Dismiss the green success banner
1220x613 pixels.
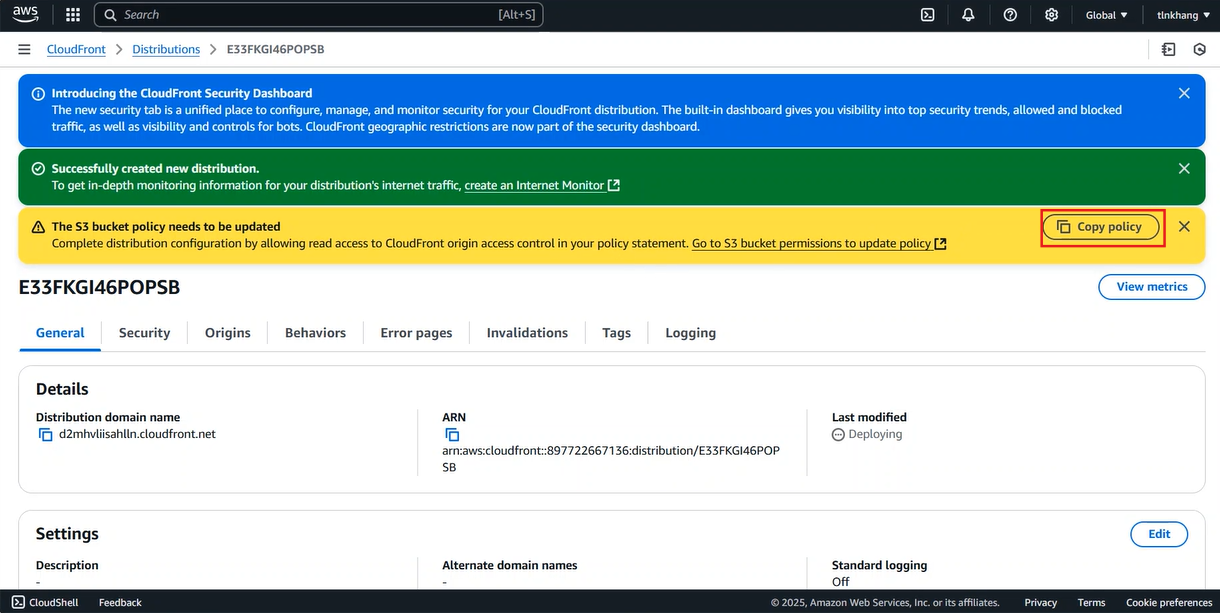[x=1184, y=169]
